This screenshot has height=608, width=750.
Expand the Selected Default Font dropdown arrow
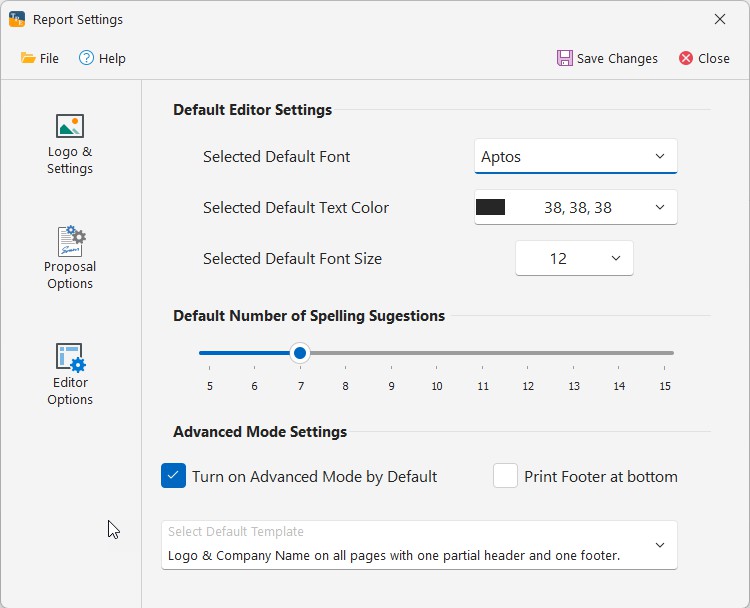click(660, 156)
